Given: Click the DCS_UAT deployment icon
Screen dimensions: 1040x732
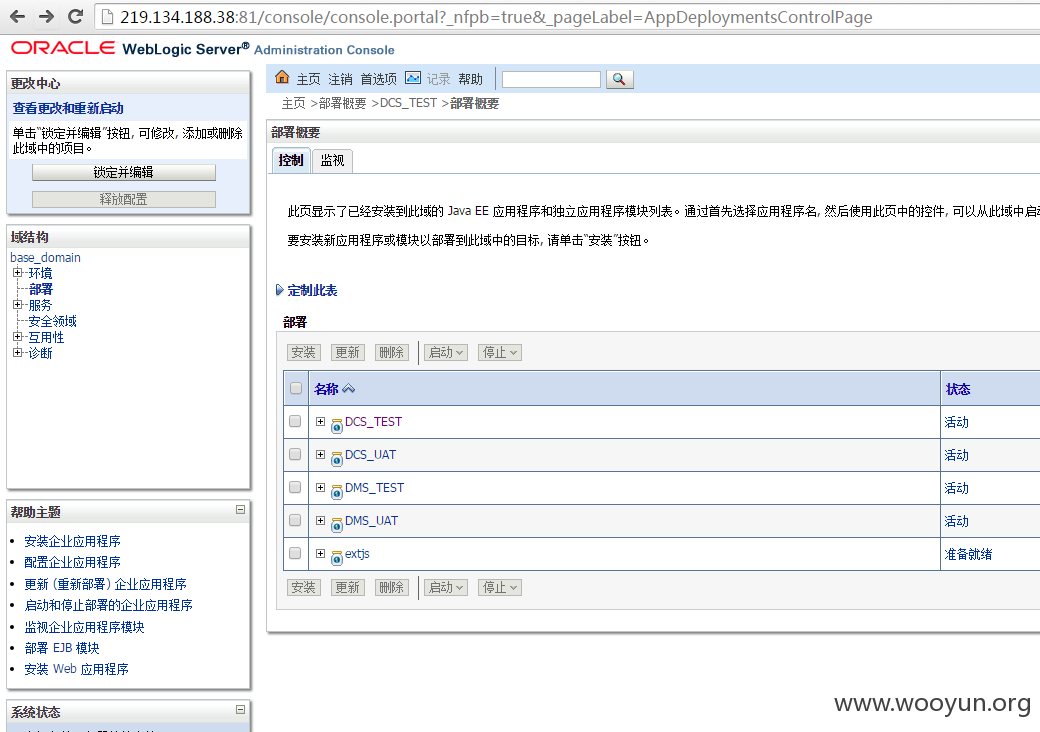Looking at the screenshot, I should [x=336, y=458].
